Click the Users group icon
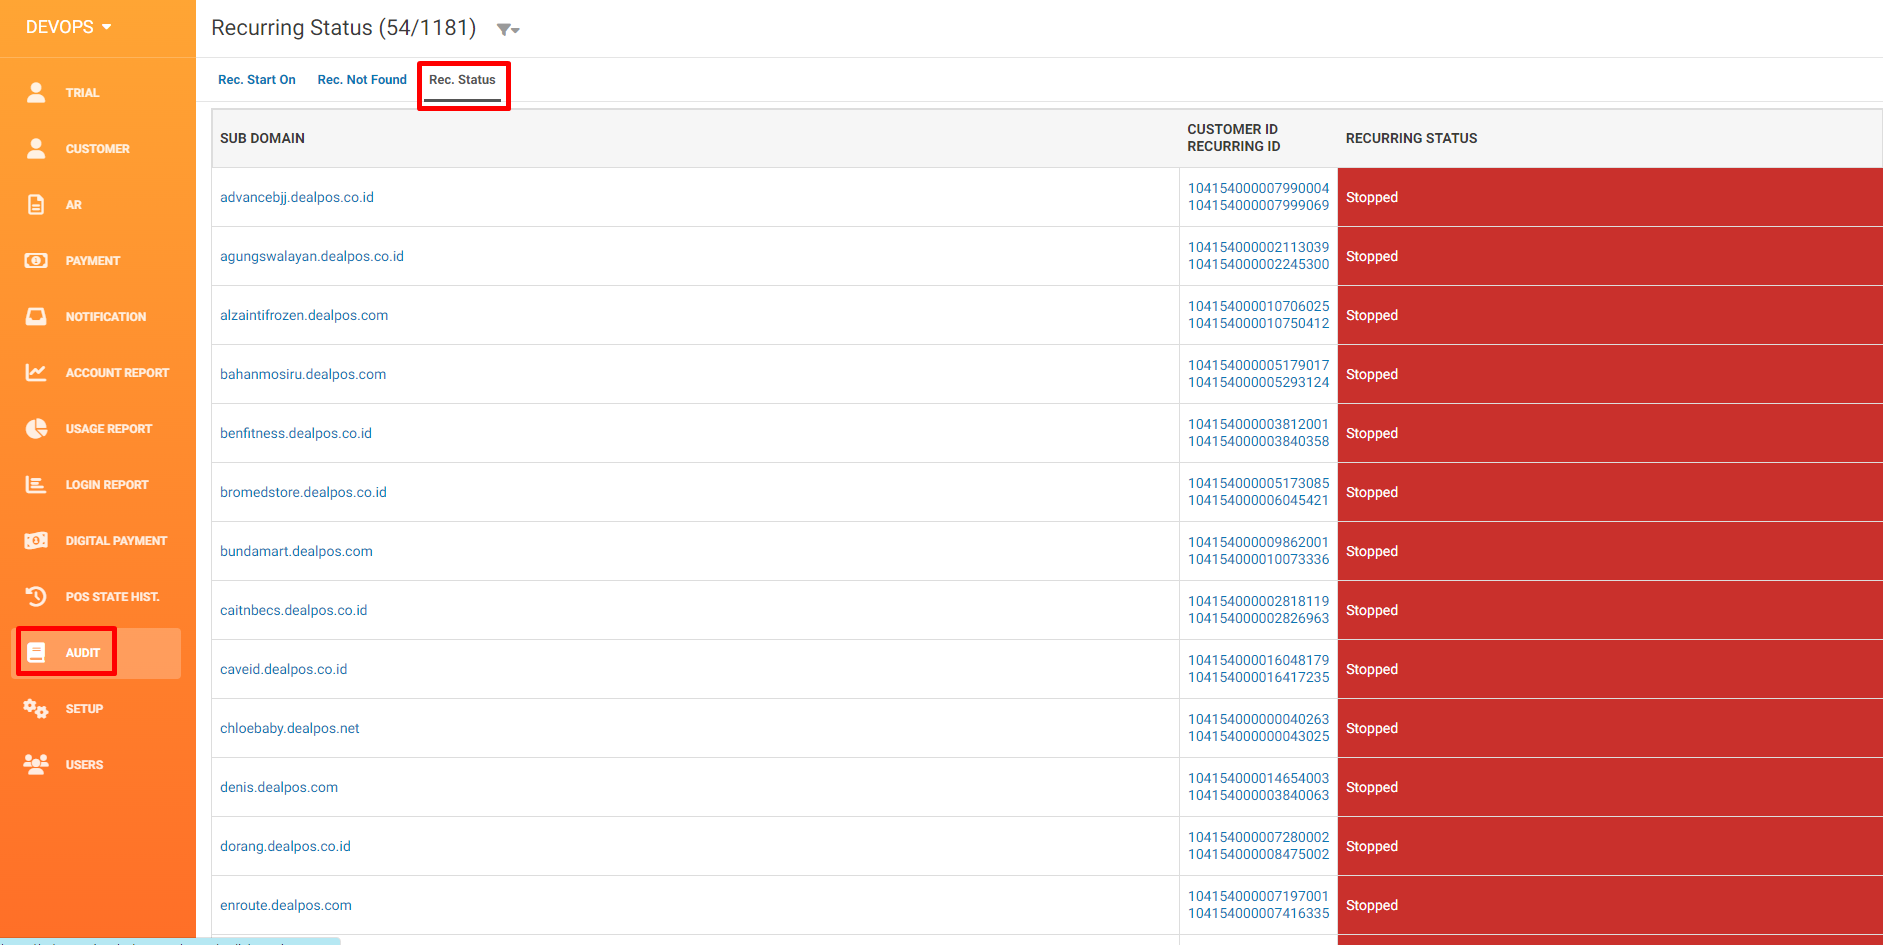This screenshot has width=1883, height=945. pyautogui.click(x=36, y=764)
